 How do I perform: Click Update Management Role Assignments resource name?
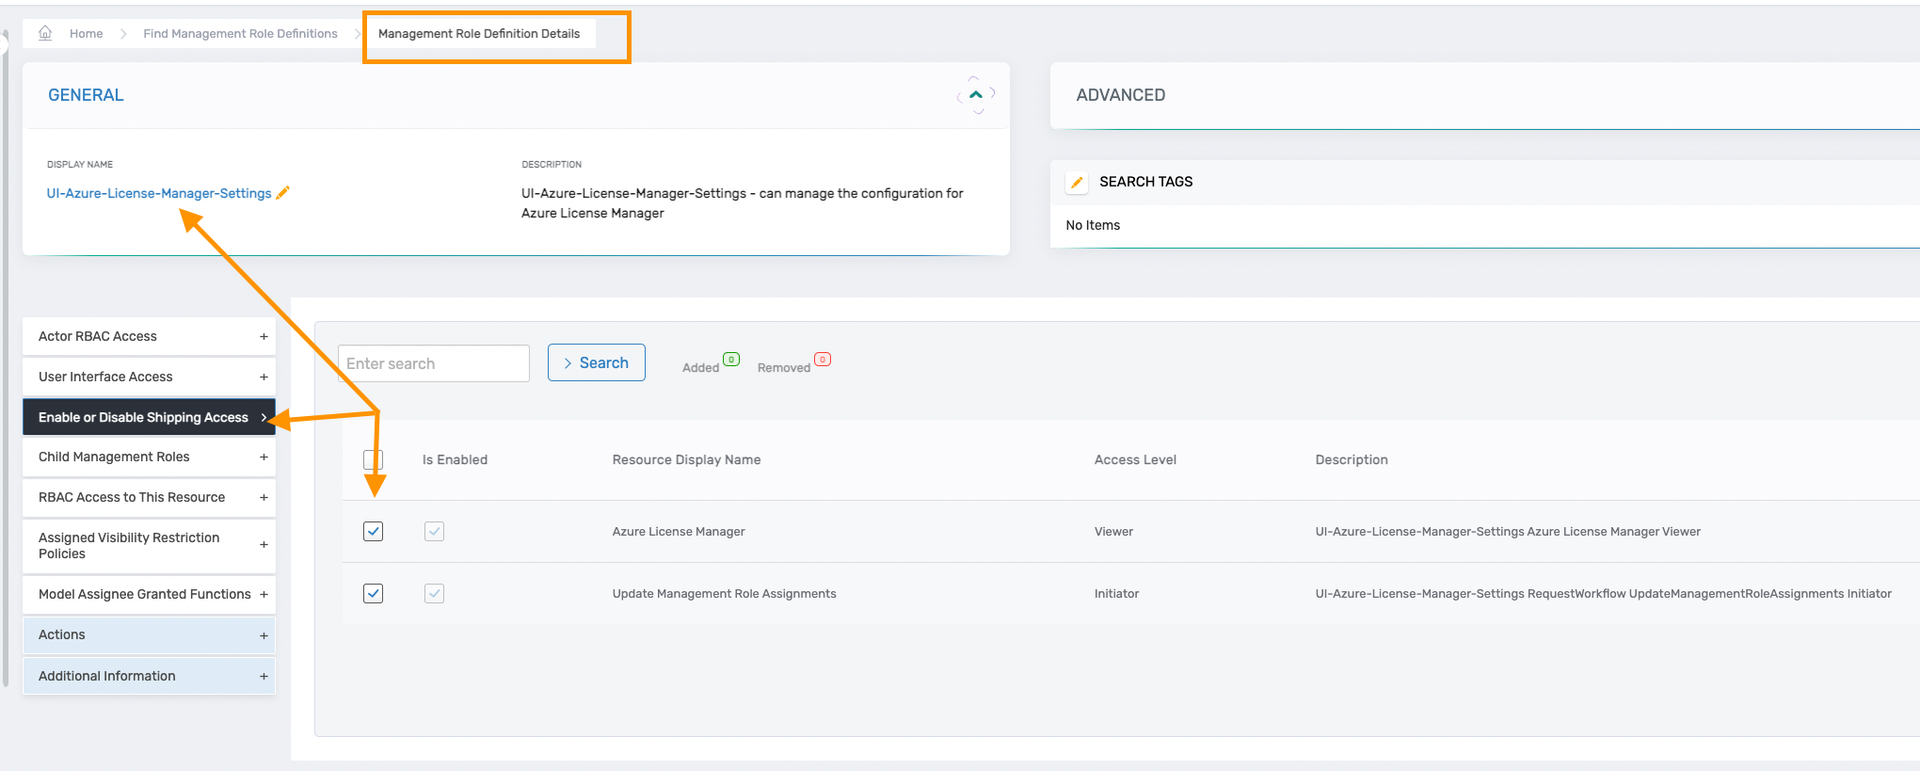coord(724,593)
